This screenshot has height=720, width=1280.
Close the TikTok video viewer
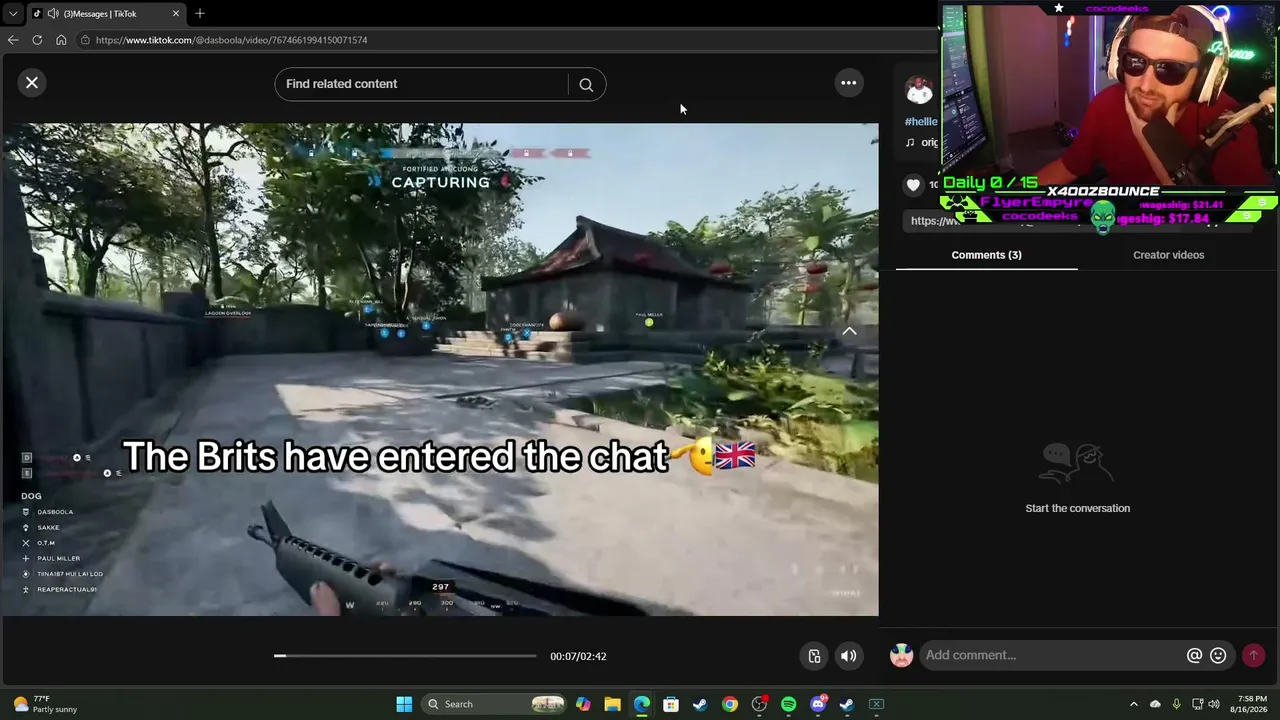point(32,83)
